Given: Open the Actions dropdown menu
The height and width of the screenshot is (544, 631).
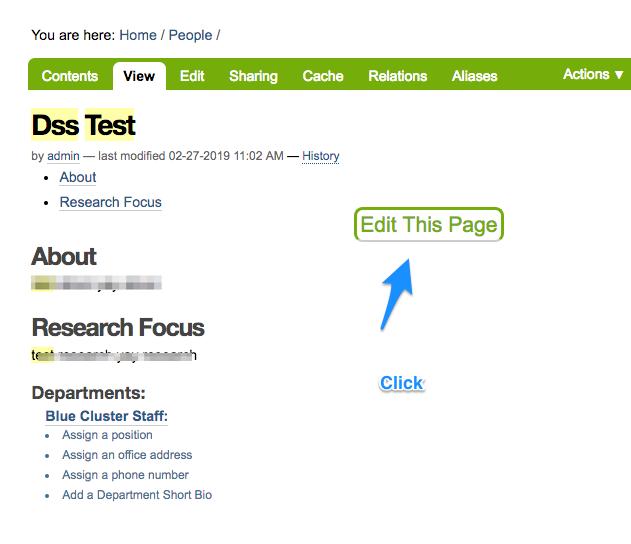Looking at the screenshot, I should [x=593, y=75].
